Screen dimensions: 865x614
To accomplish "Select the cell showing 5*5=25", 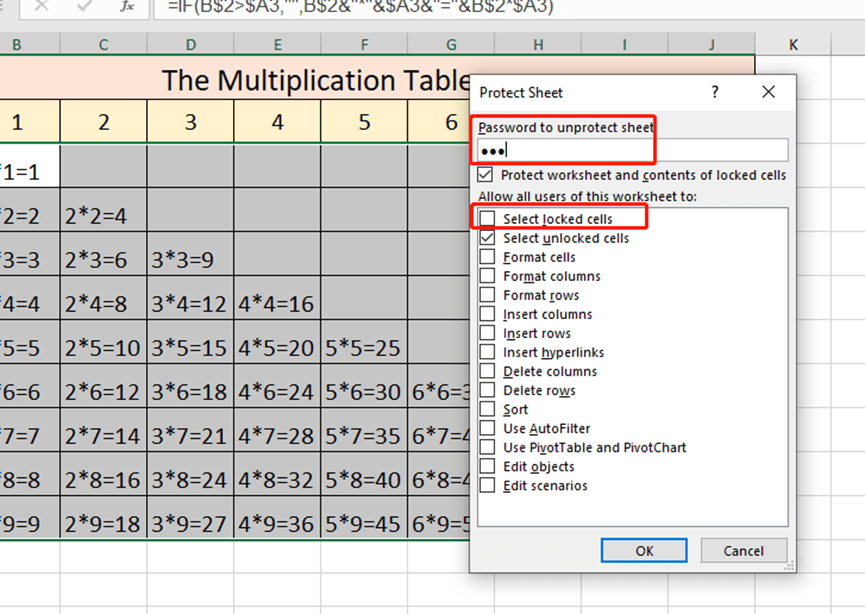I will (364, 342).
